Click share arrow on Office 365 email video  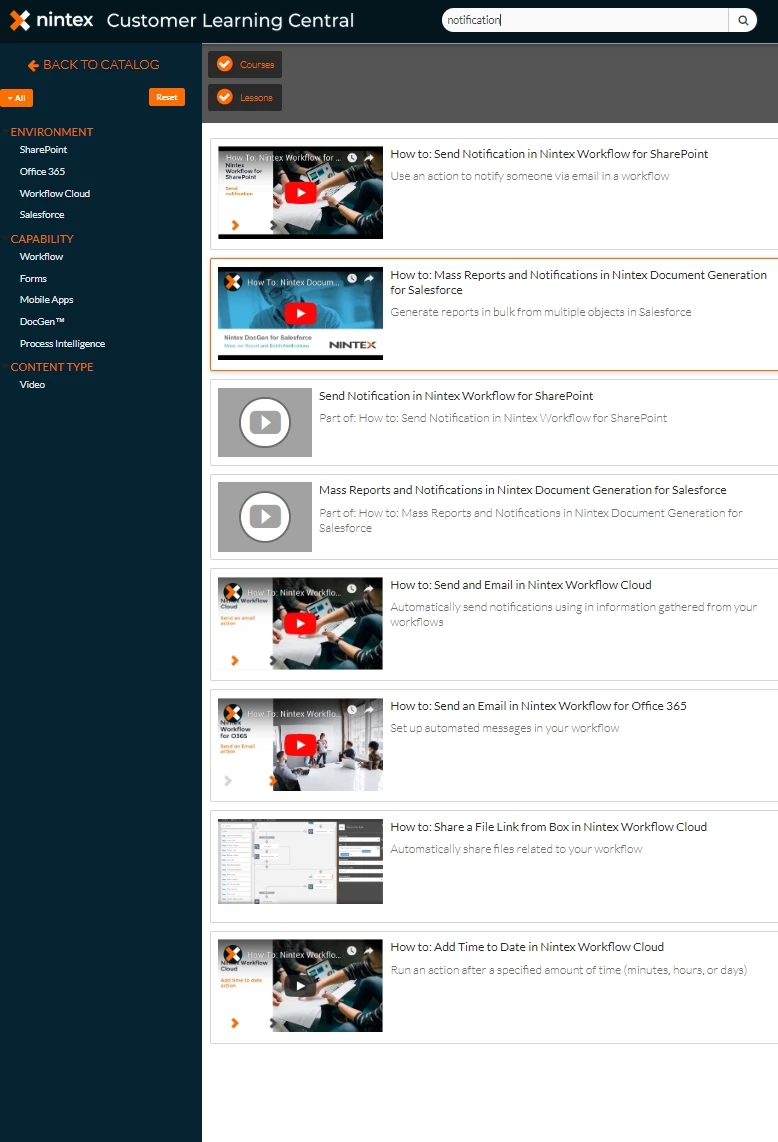pyautogui.click(x=369, y=709)
